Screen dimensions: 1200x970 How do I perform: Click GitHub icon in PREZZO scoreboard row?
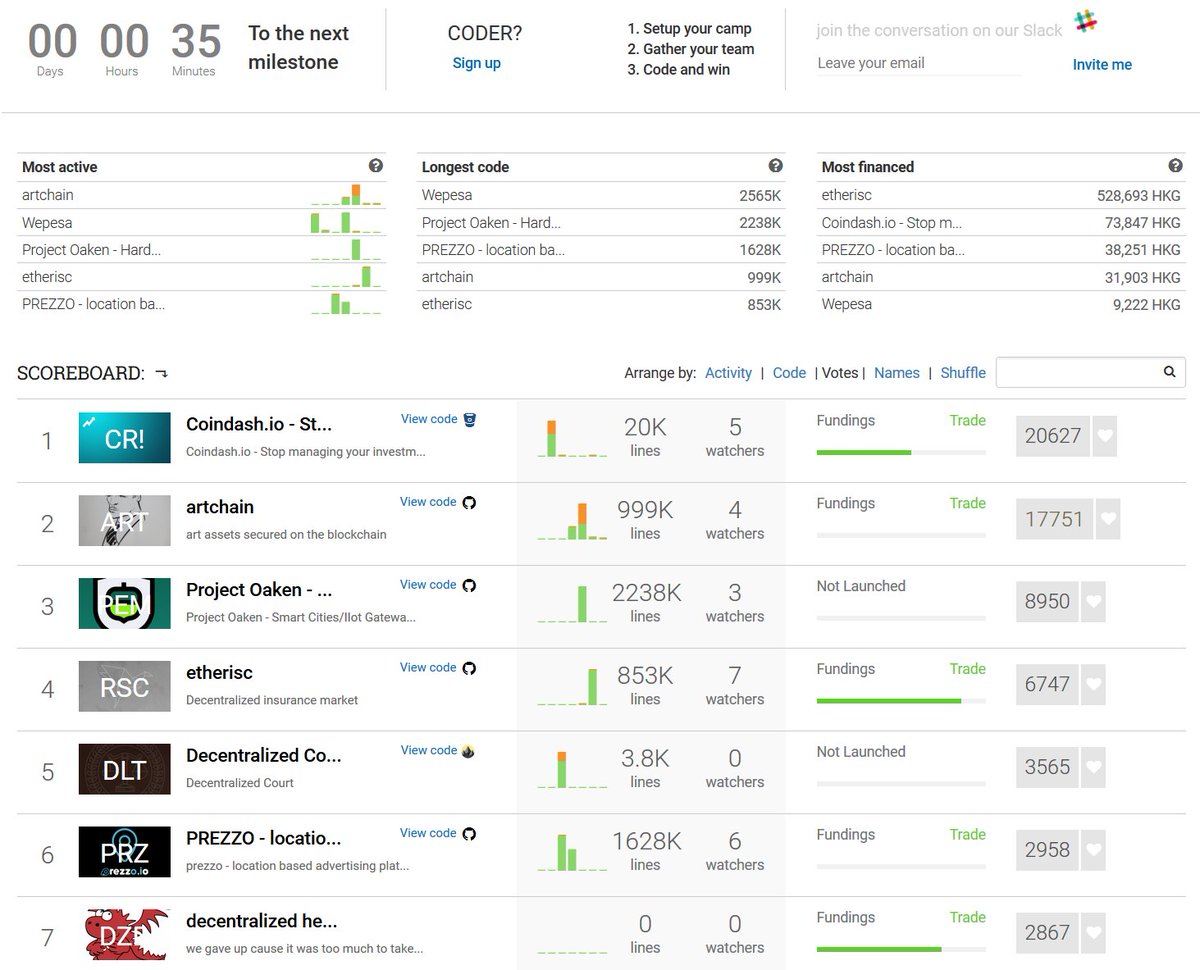coord(469,833)
